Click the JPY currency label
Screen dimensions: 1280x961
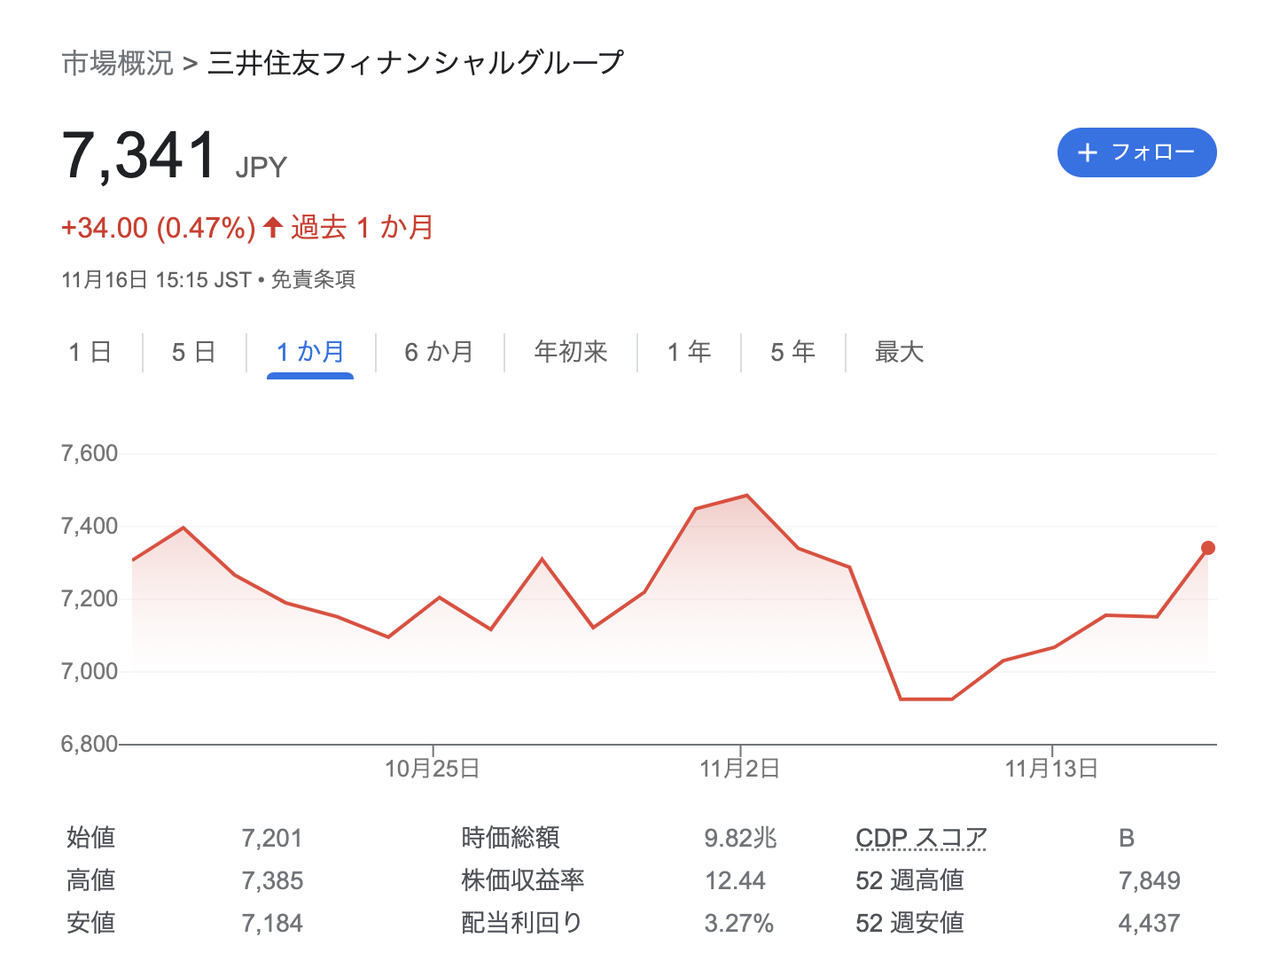(x=261, y=167)
